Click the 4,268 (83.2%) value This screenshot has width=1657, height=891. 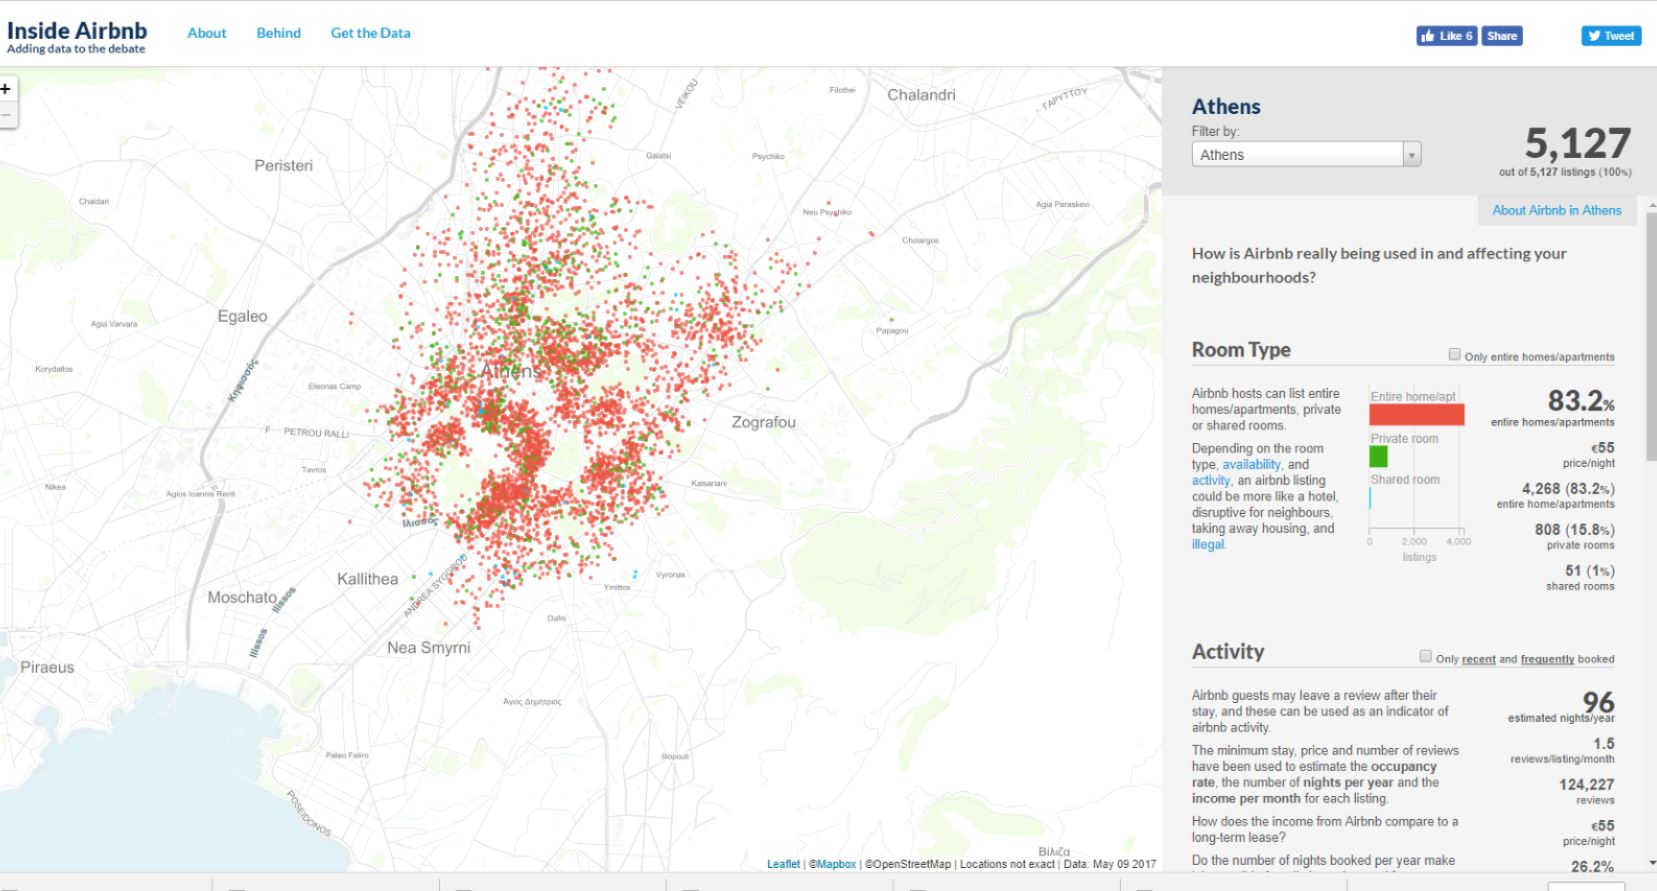(x=1568, y=489)
